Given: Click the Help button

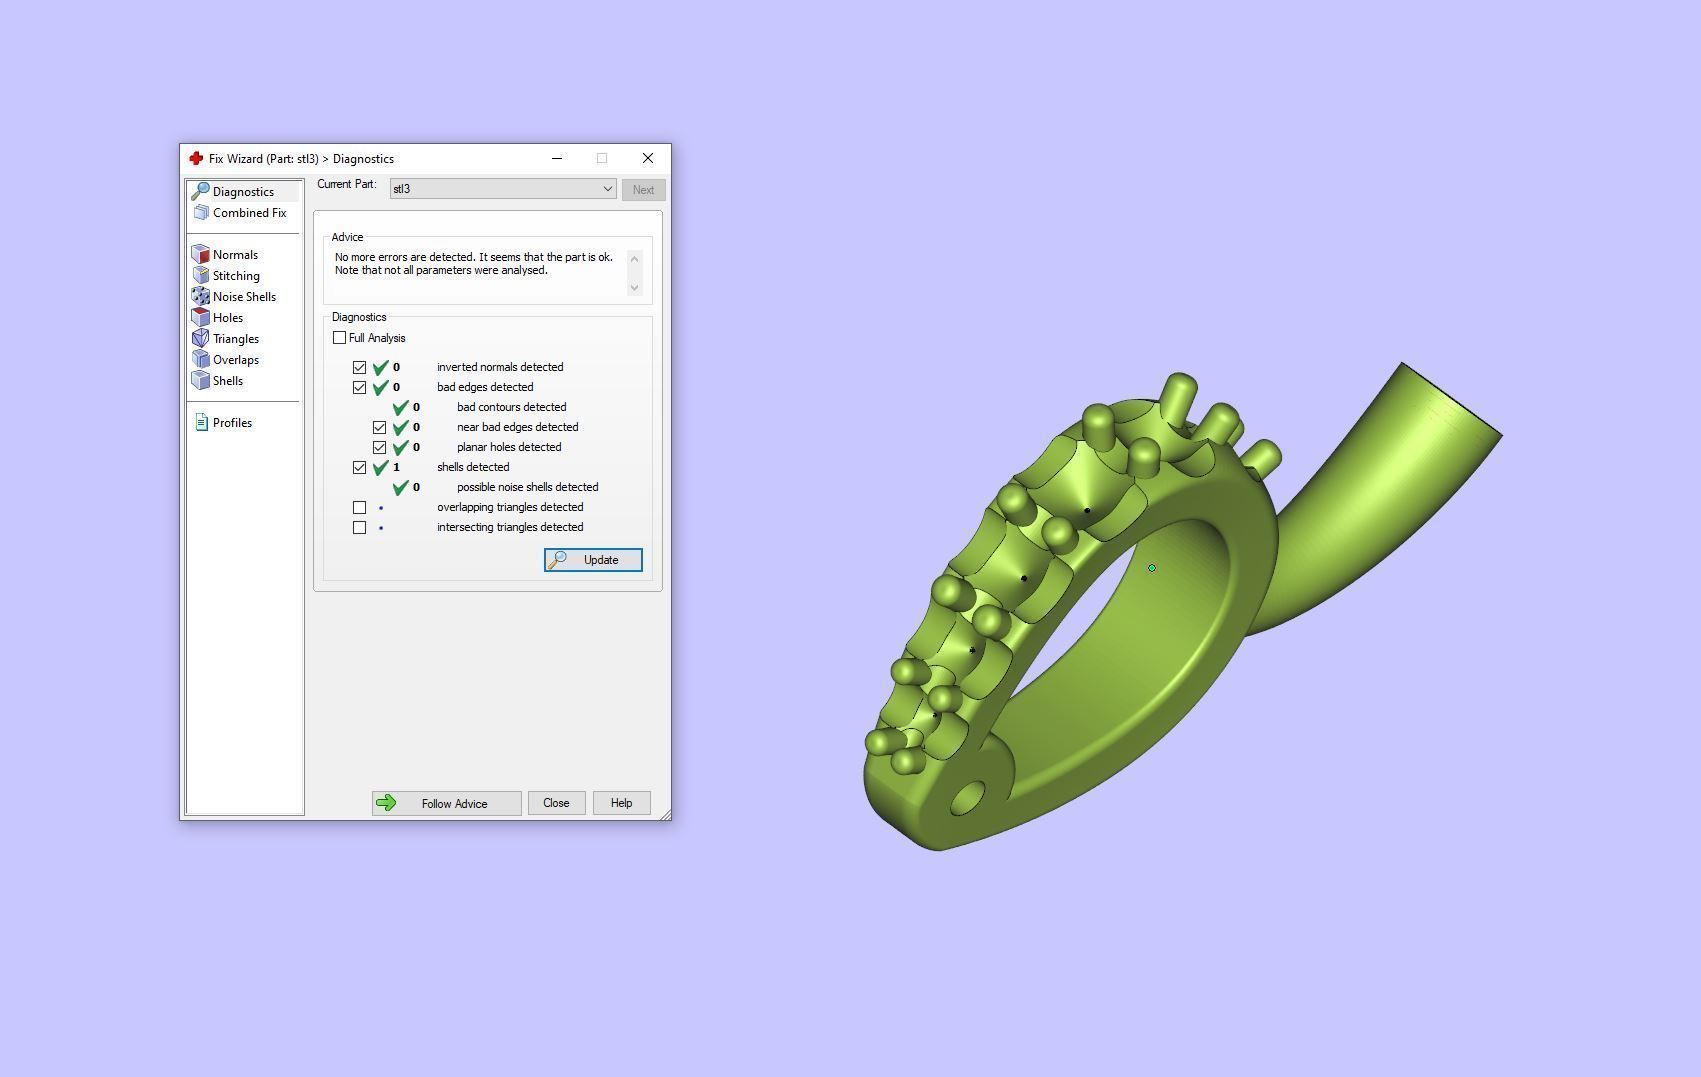Looking at the screenshot, I should [x=621, y=803].
